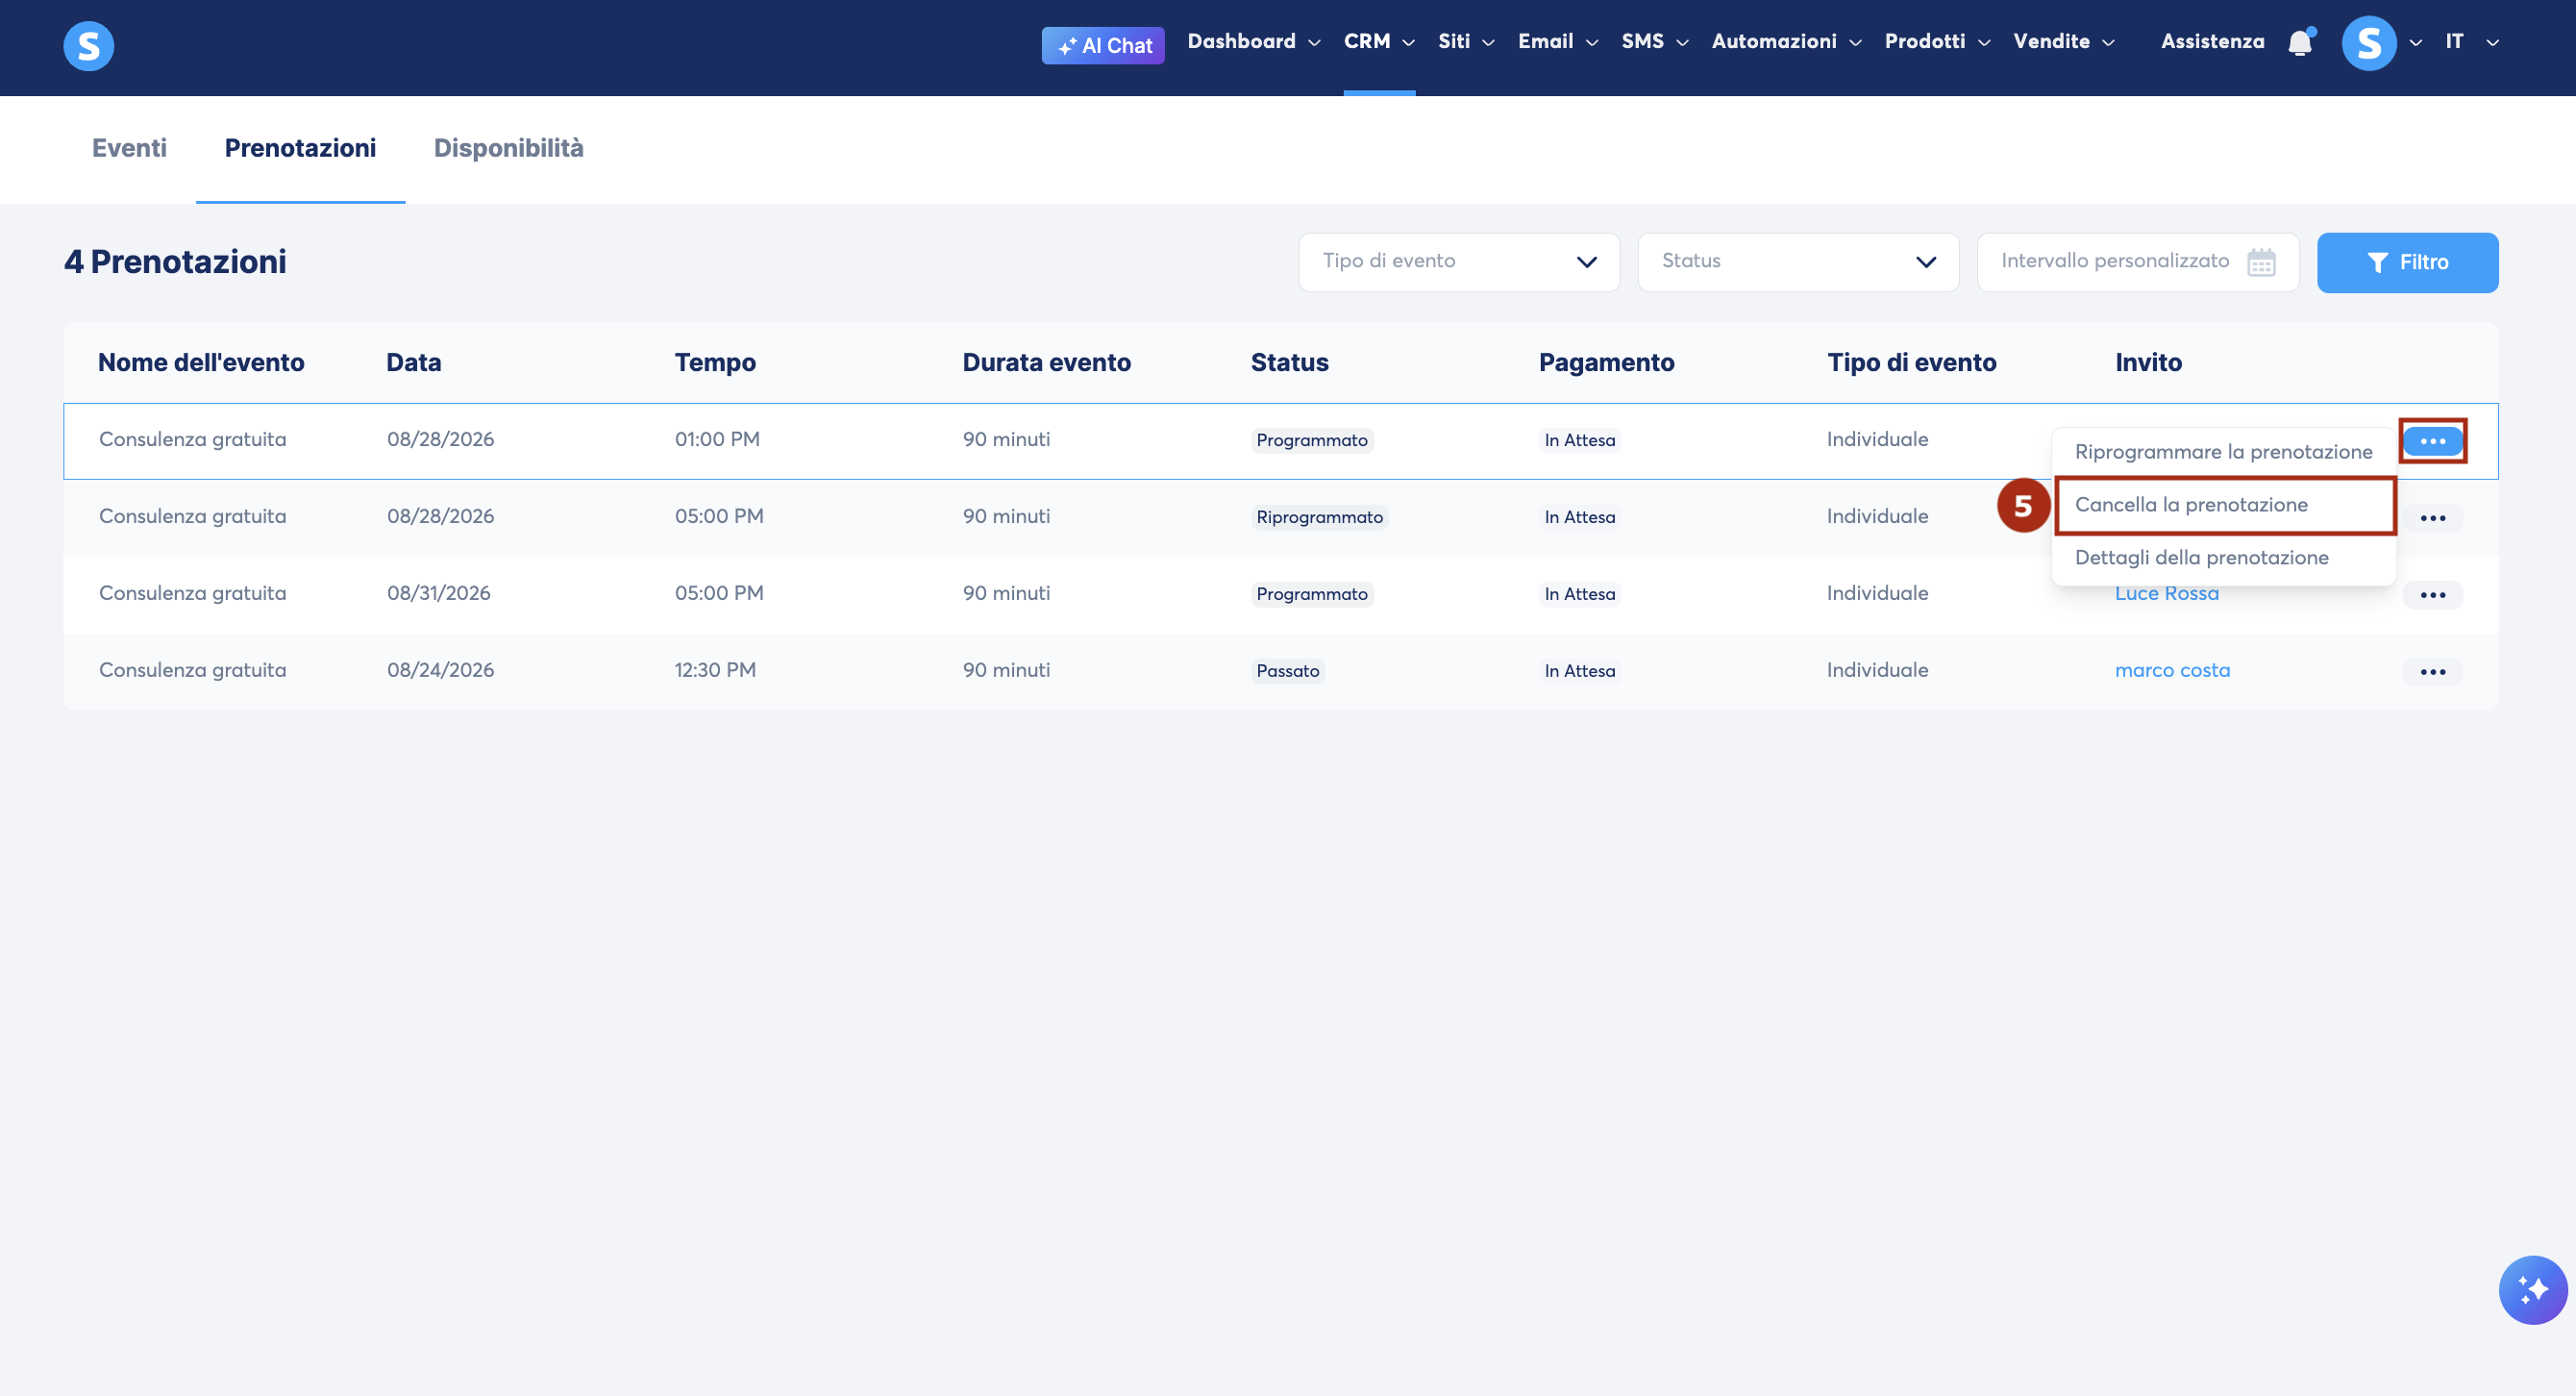Expand the Automazioni menu
2576x1396 pixels.
1786,41
